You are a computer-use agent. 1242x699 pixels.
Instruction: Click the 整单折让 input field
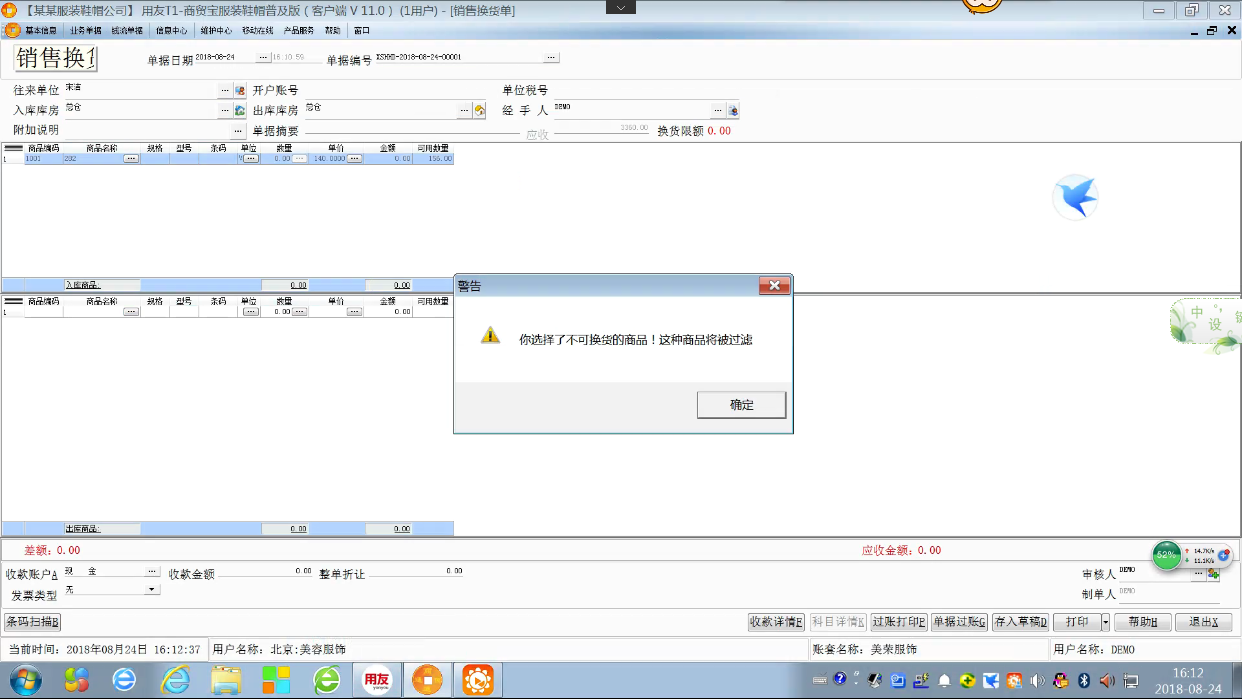(x=416, y=572)
